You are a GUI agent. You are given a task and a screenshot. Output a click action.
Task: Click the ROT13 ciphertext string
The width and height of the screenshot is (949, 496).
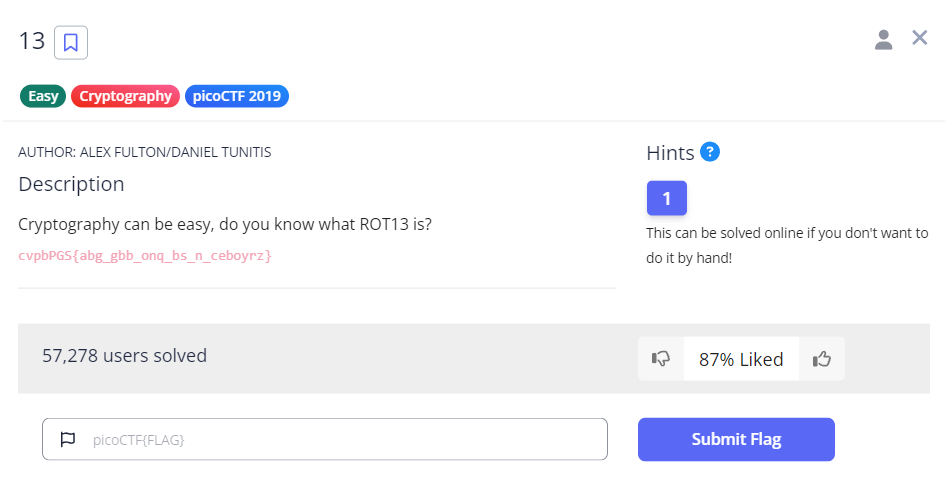tap(145, 256)
